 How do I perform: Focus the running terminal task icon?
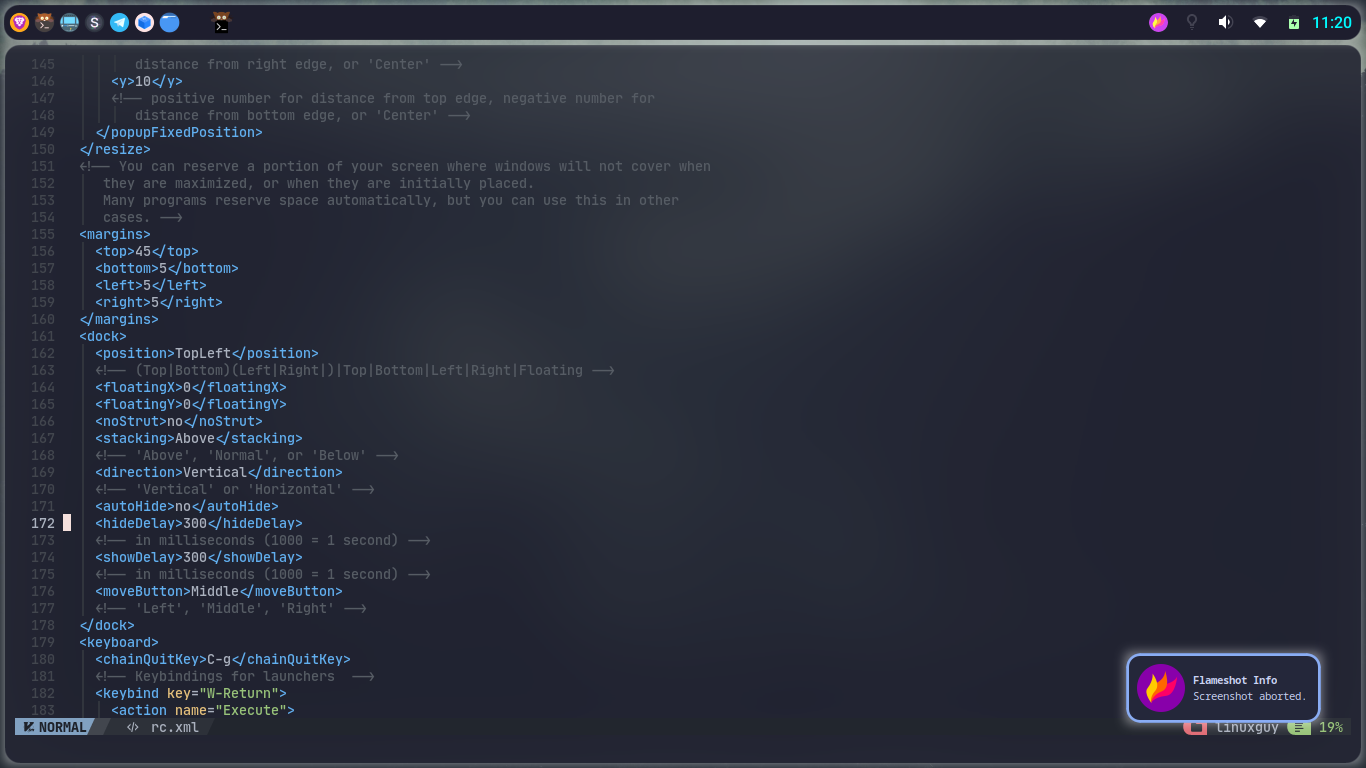(222, 22)
